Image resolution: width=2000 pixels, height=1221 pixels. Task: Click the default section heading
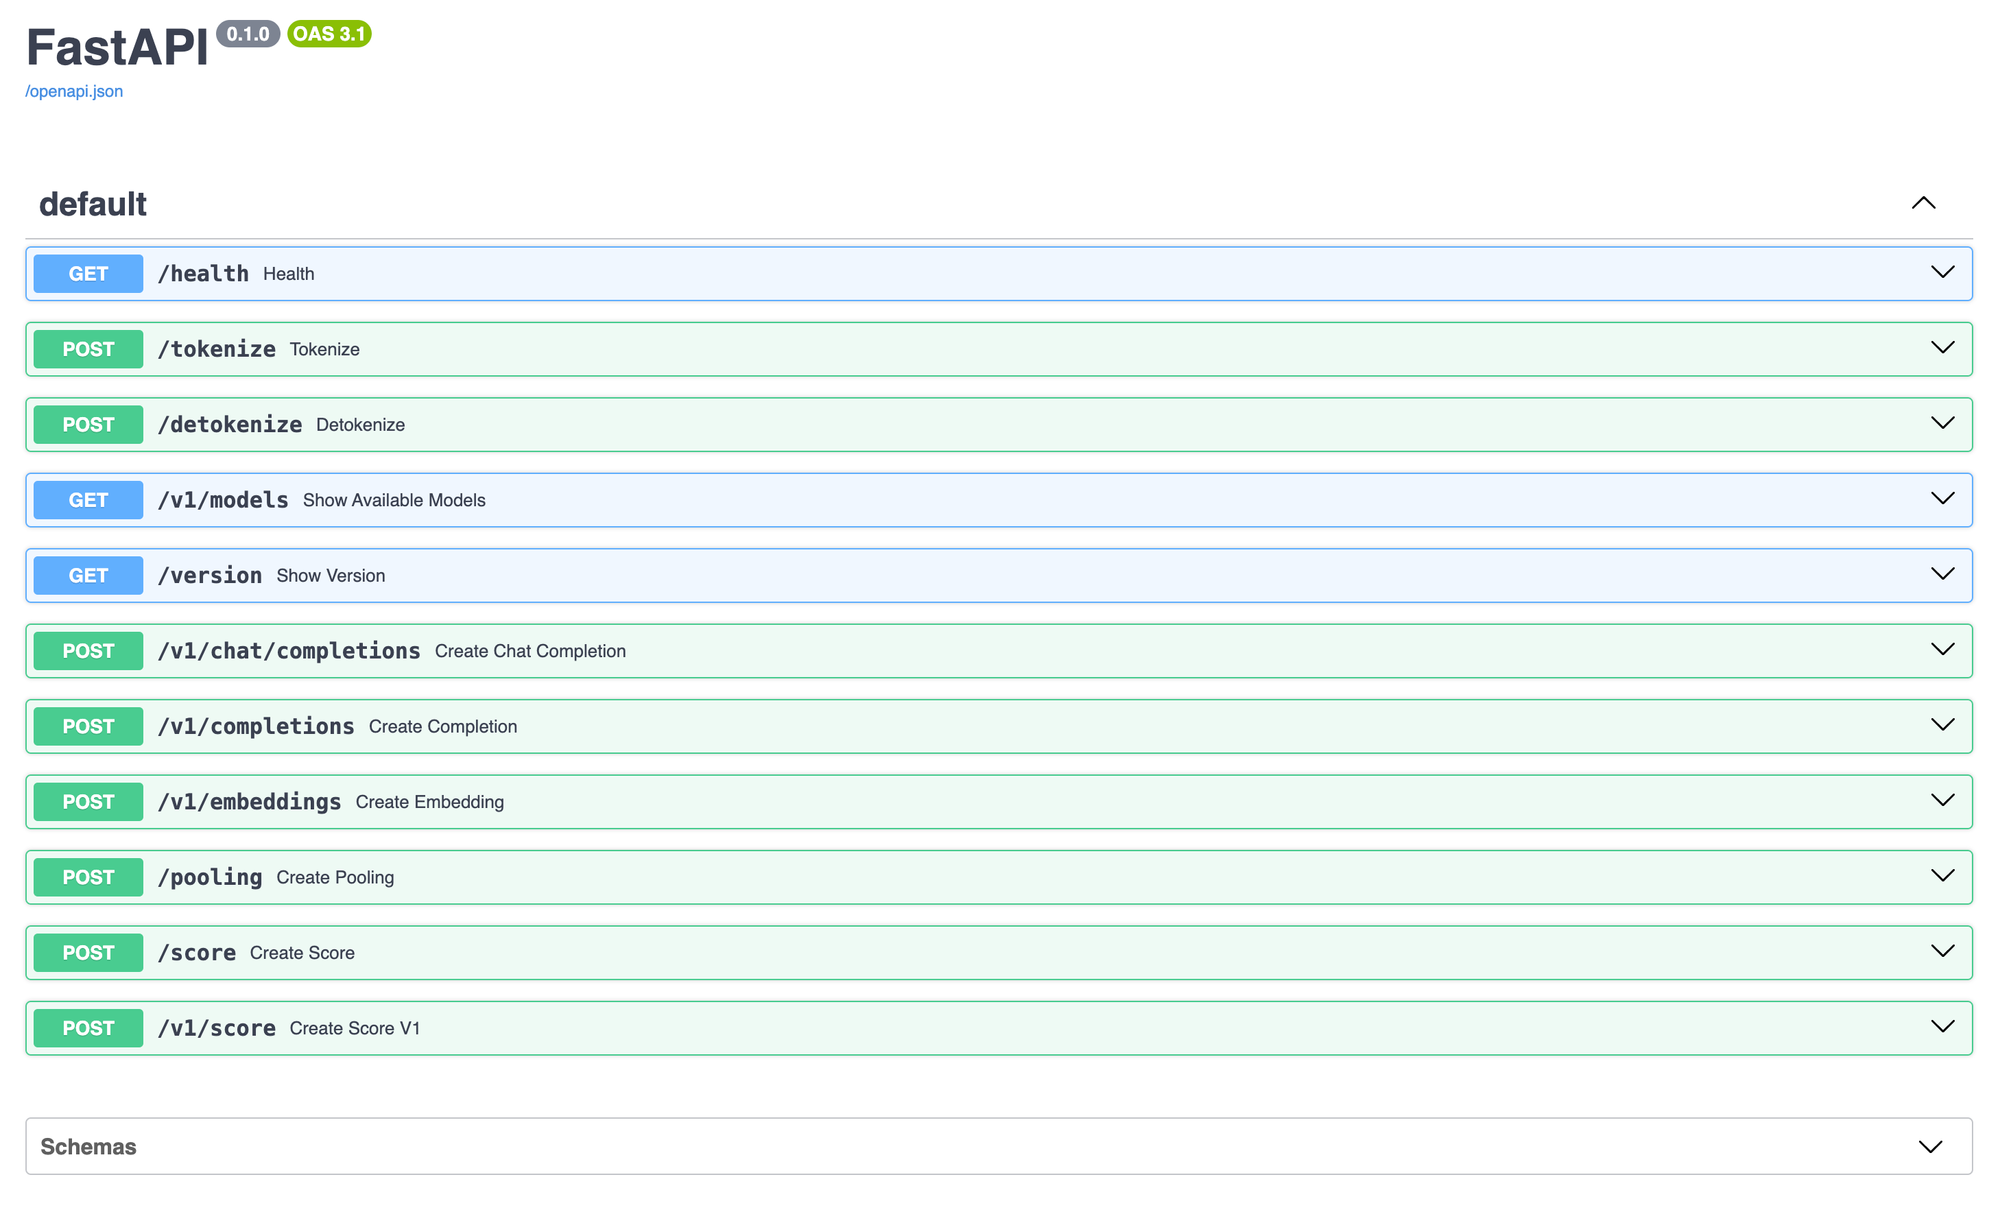click(x=93, y=204)
